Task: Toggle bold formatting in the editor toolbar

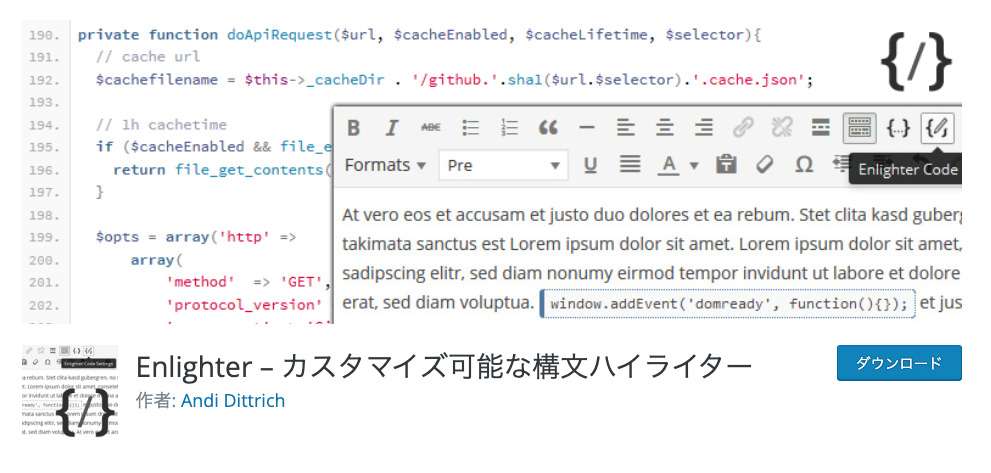Action: click(354, 128)
